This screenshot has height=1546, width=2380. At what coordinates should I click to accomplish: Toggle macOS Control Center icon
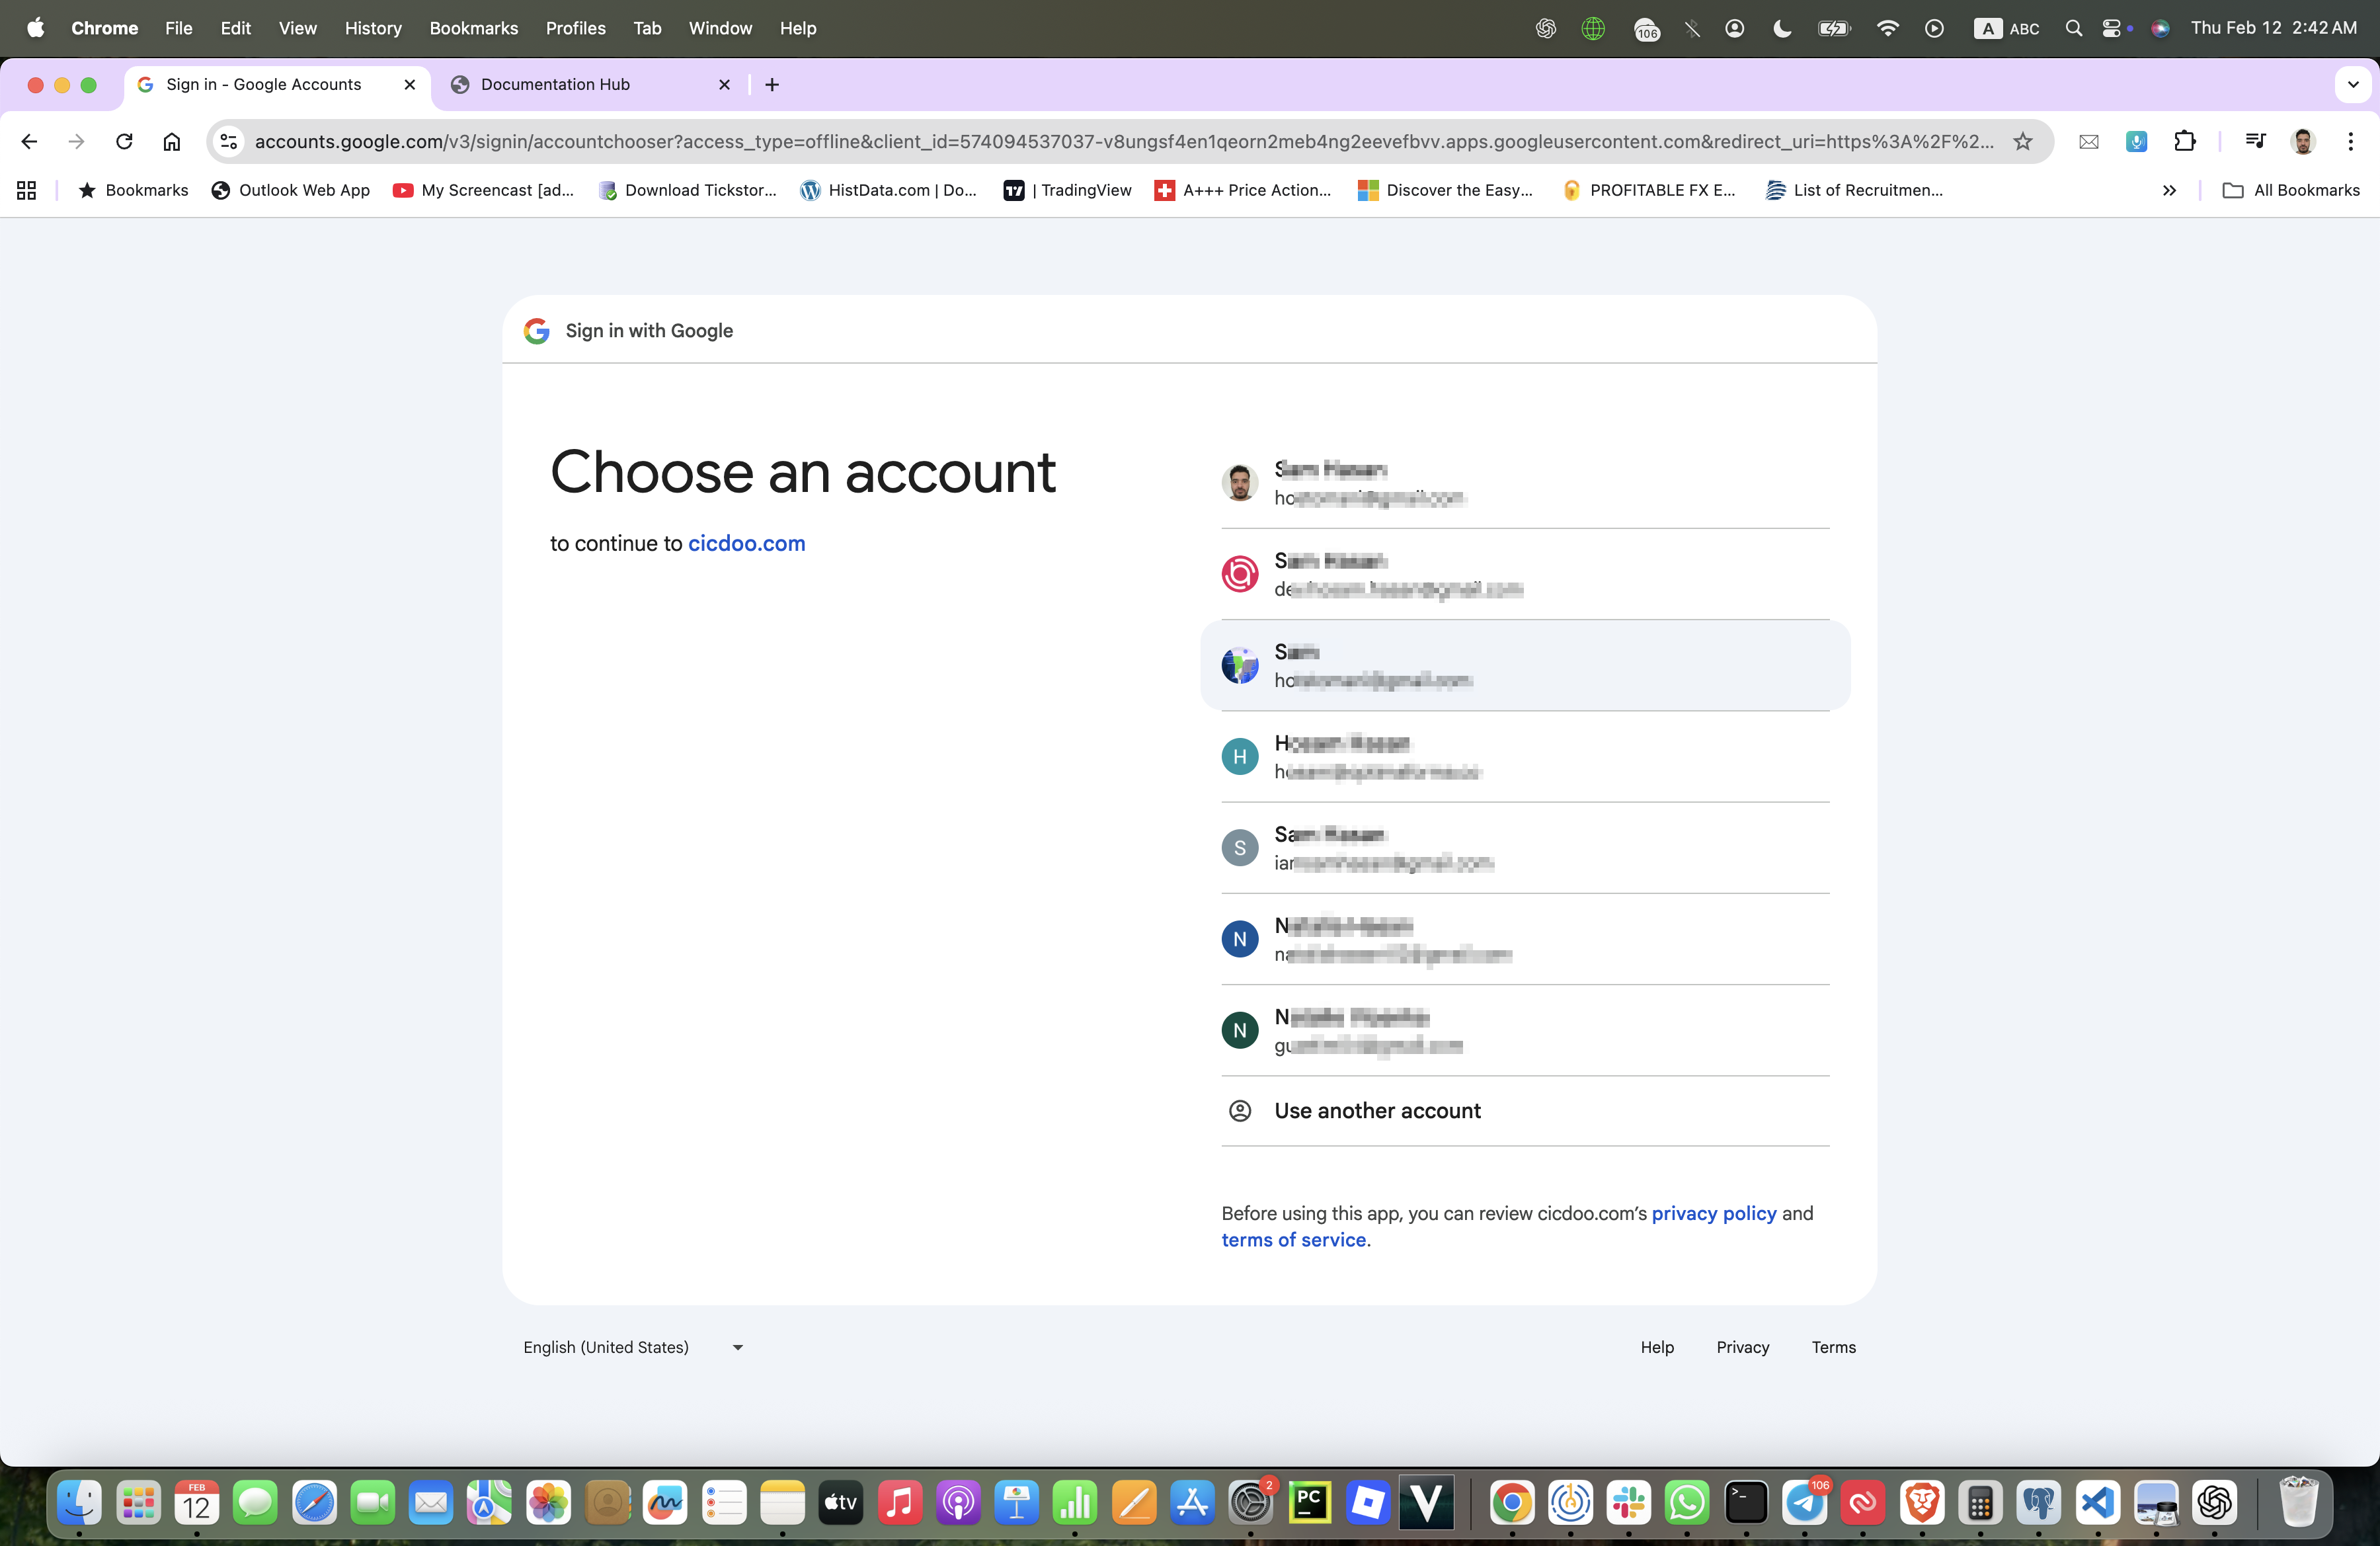coord(2111,28)
